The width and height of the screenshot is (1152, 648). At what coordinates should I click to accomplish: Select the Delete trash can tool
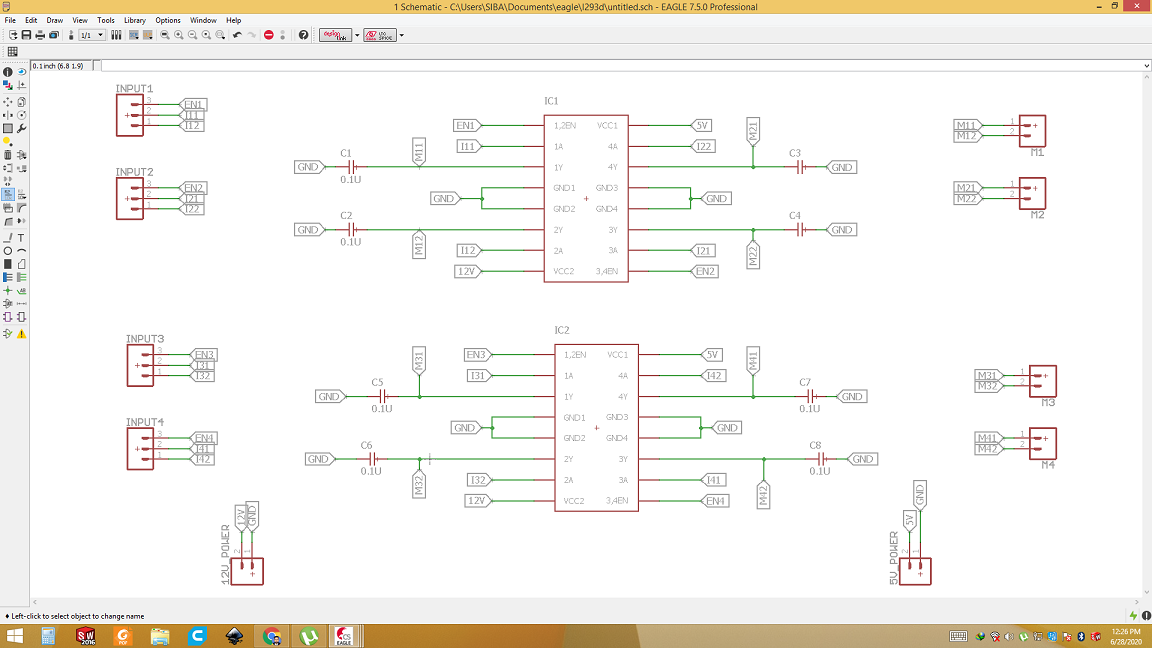click(7, 155)
